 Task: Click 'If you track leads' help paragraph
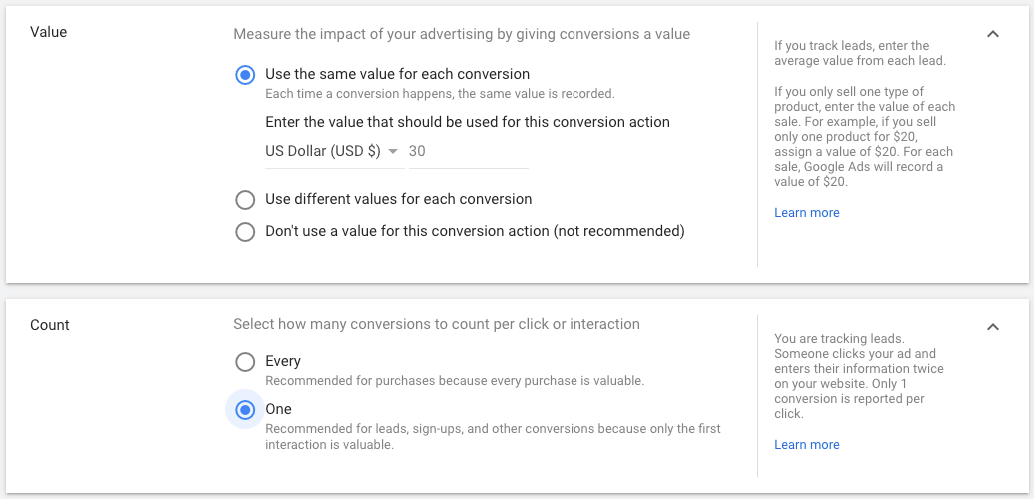tap(851, 53)
